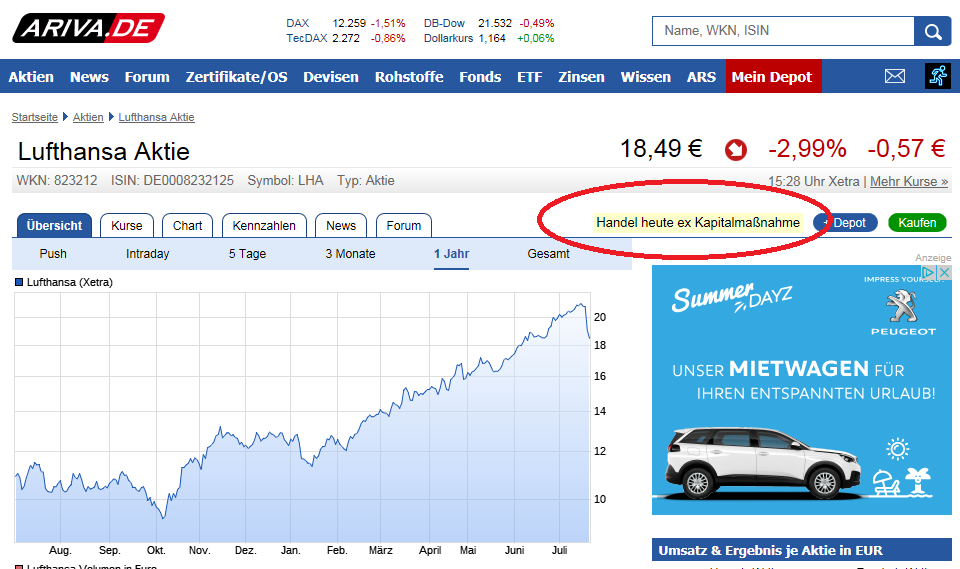960x569 pixels.
Task: Select Gesamt chart range
Action: pos(549,254)
